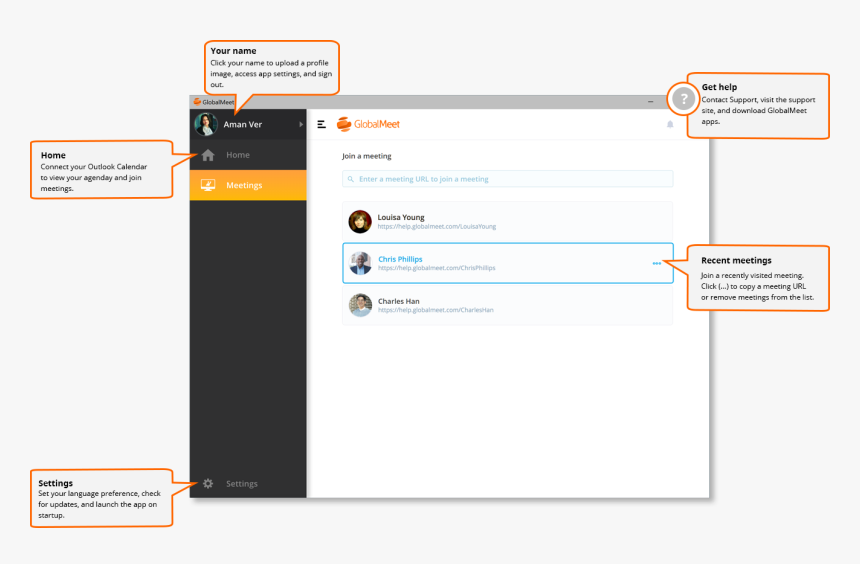Click the "Join a meeting" heading text

[366, 156]
